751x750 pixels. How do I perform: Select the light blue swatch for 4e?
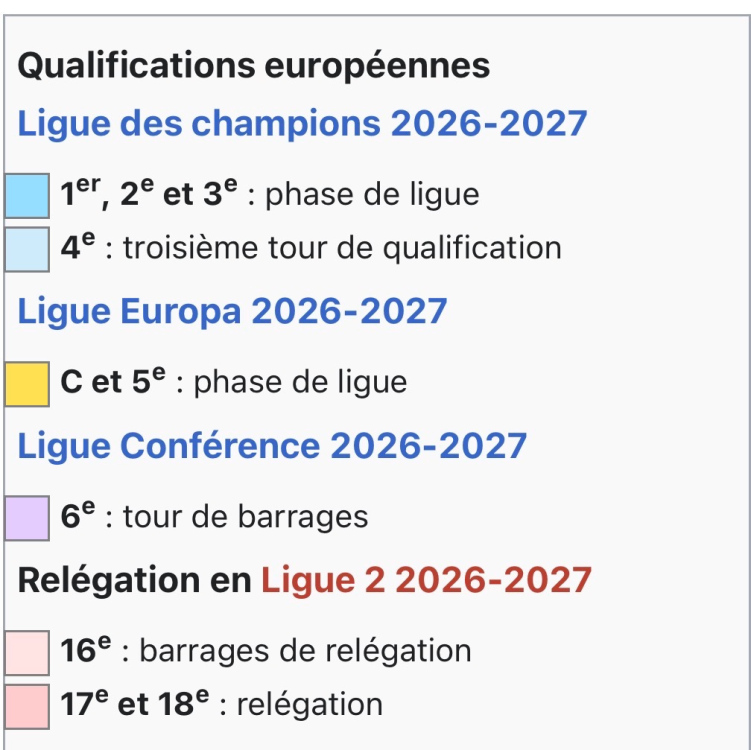pos(27,249)
